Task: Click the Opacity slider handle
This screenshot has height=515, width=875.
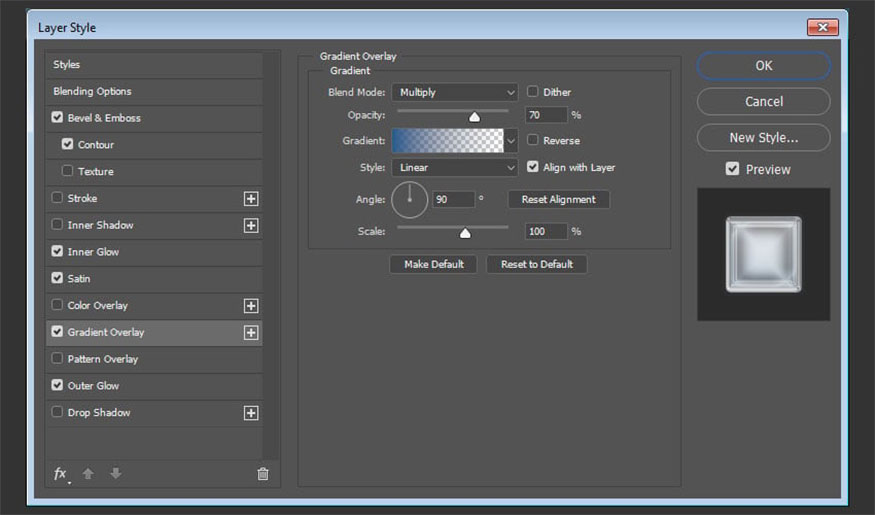Action: coord(474,117)
